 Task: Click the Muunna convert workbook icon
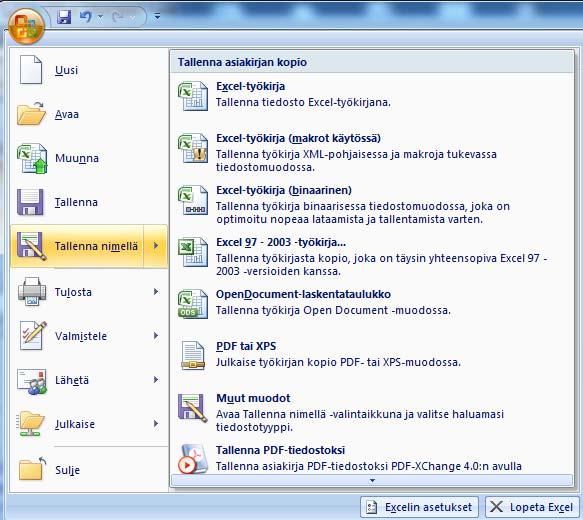[x=32, y=158]
